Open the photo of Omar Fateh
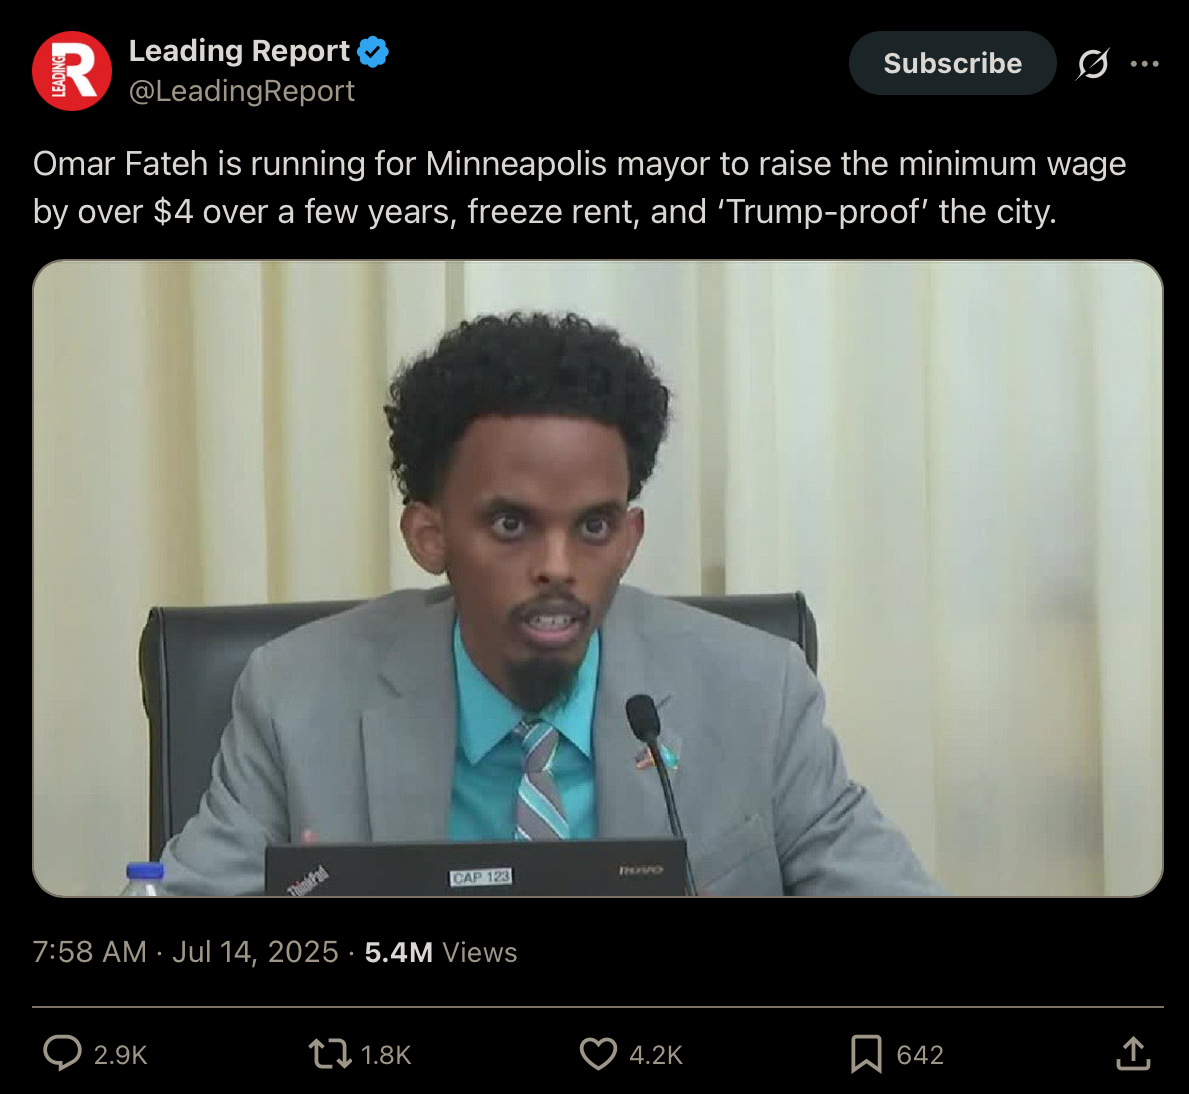The width and height of the screenshot is (1189, 1094). click(x=598, y=578)
